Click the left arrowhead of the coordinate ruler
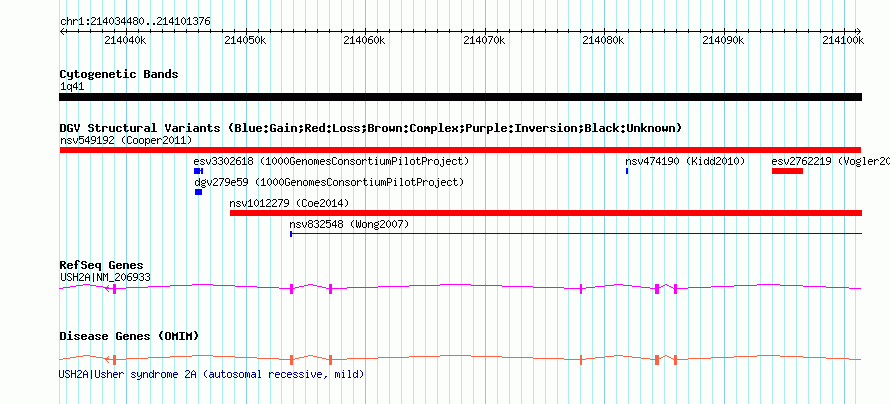 pyautogui.click(x=62, y=31)
